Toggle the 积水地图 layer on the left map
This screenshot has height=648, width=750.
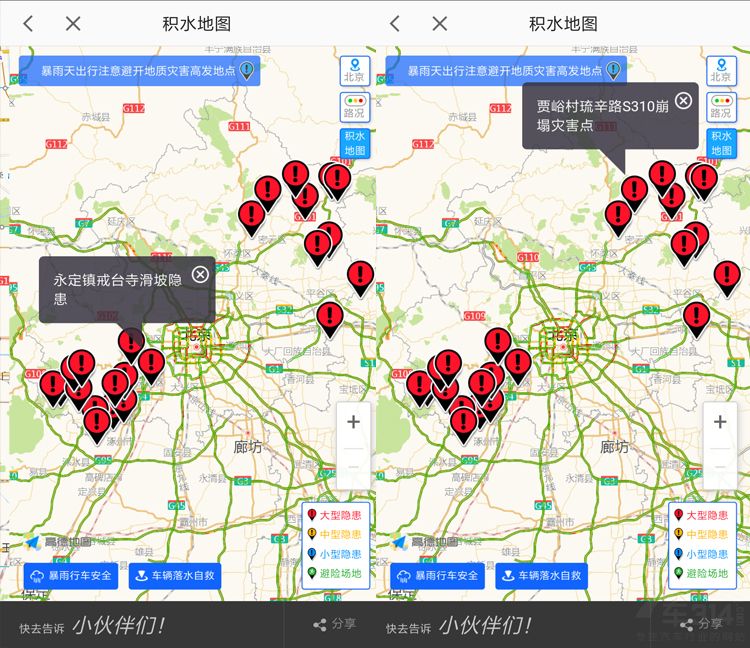click(x=354, y=143)
